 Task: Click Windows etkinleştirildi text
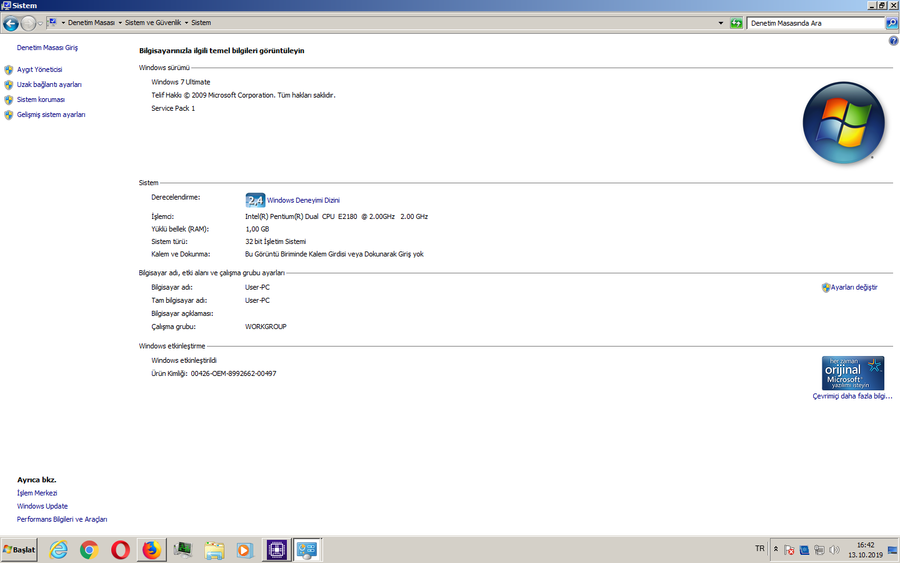coord(184,360)
